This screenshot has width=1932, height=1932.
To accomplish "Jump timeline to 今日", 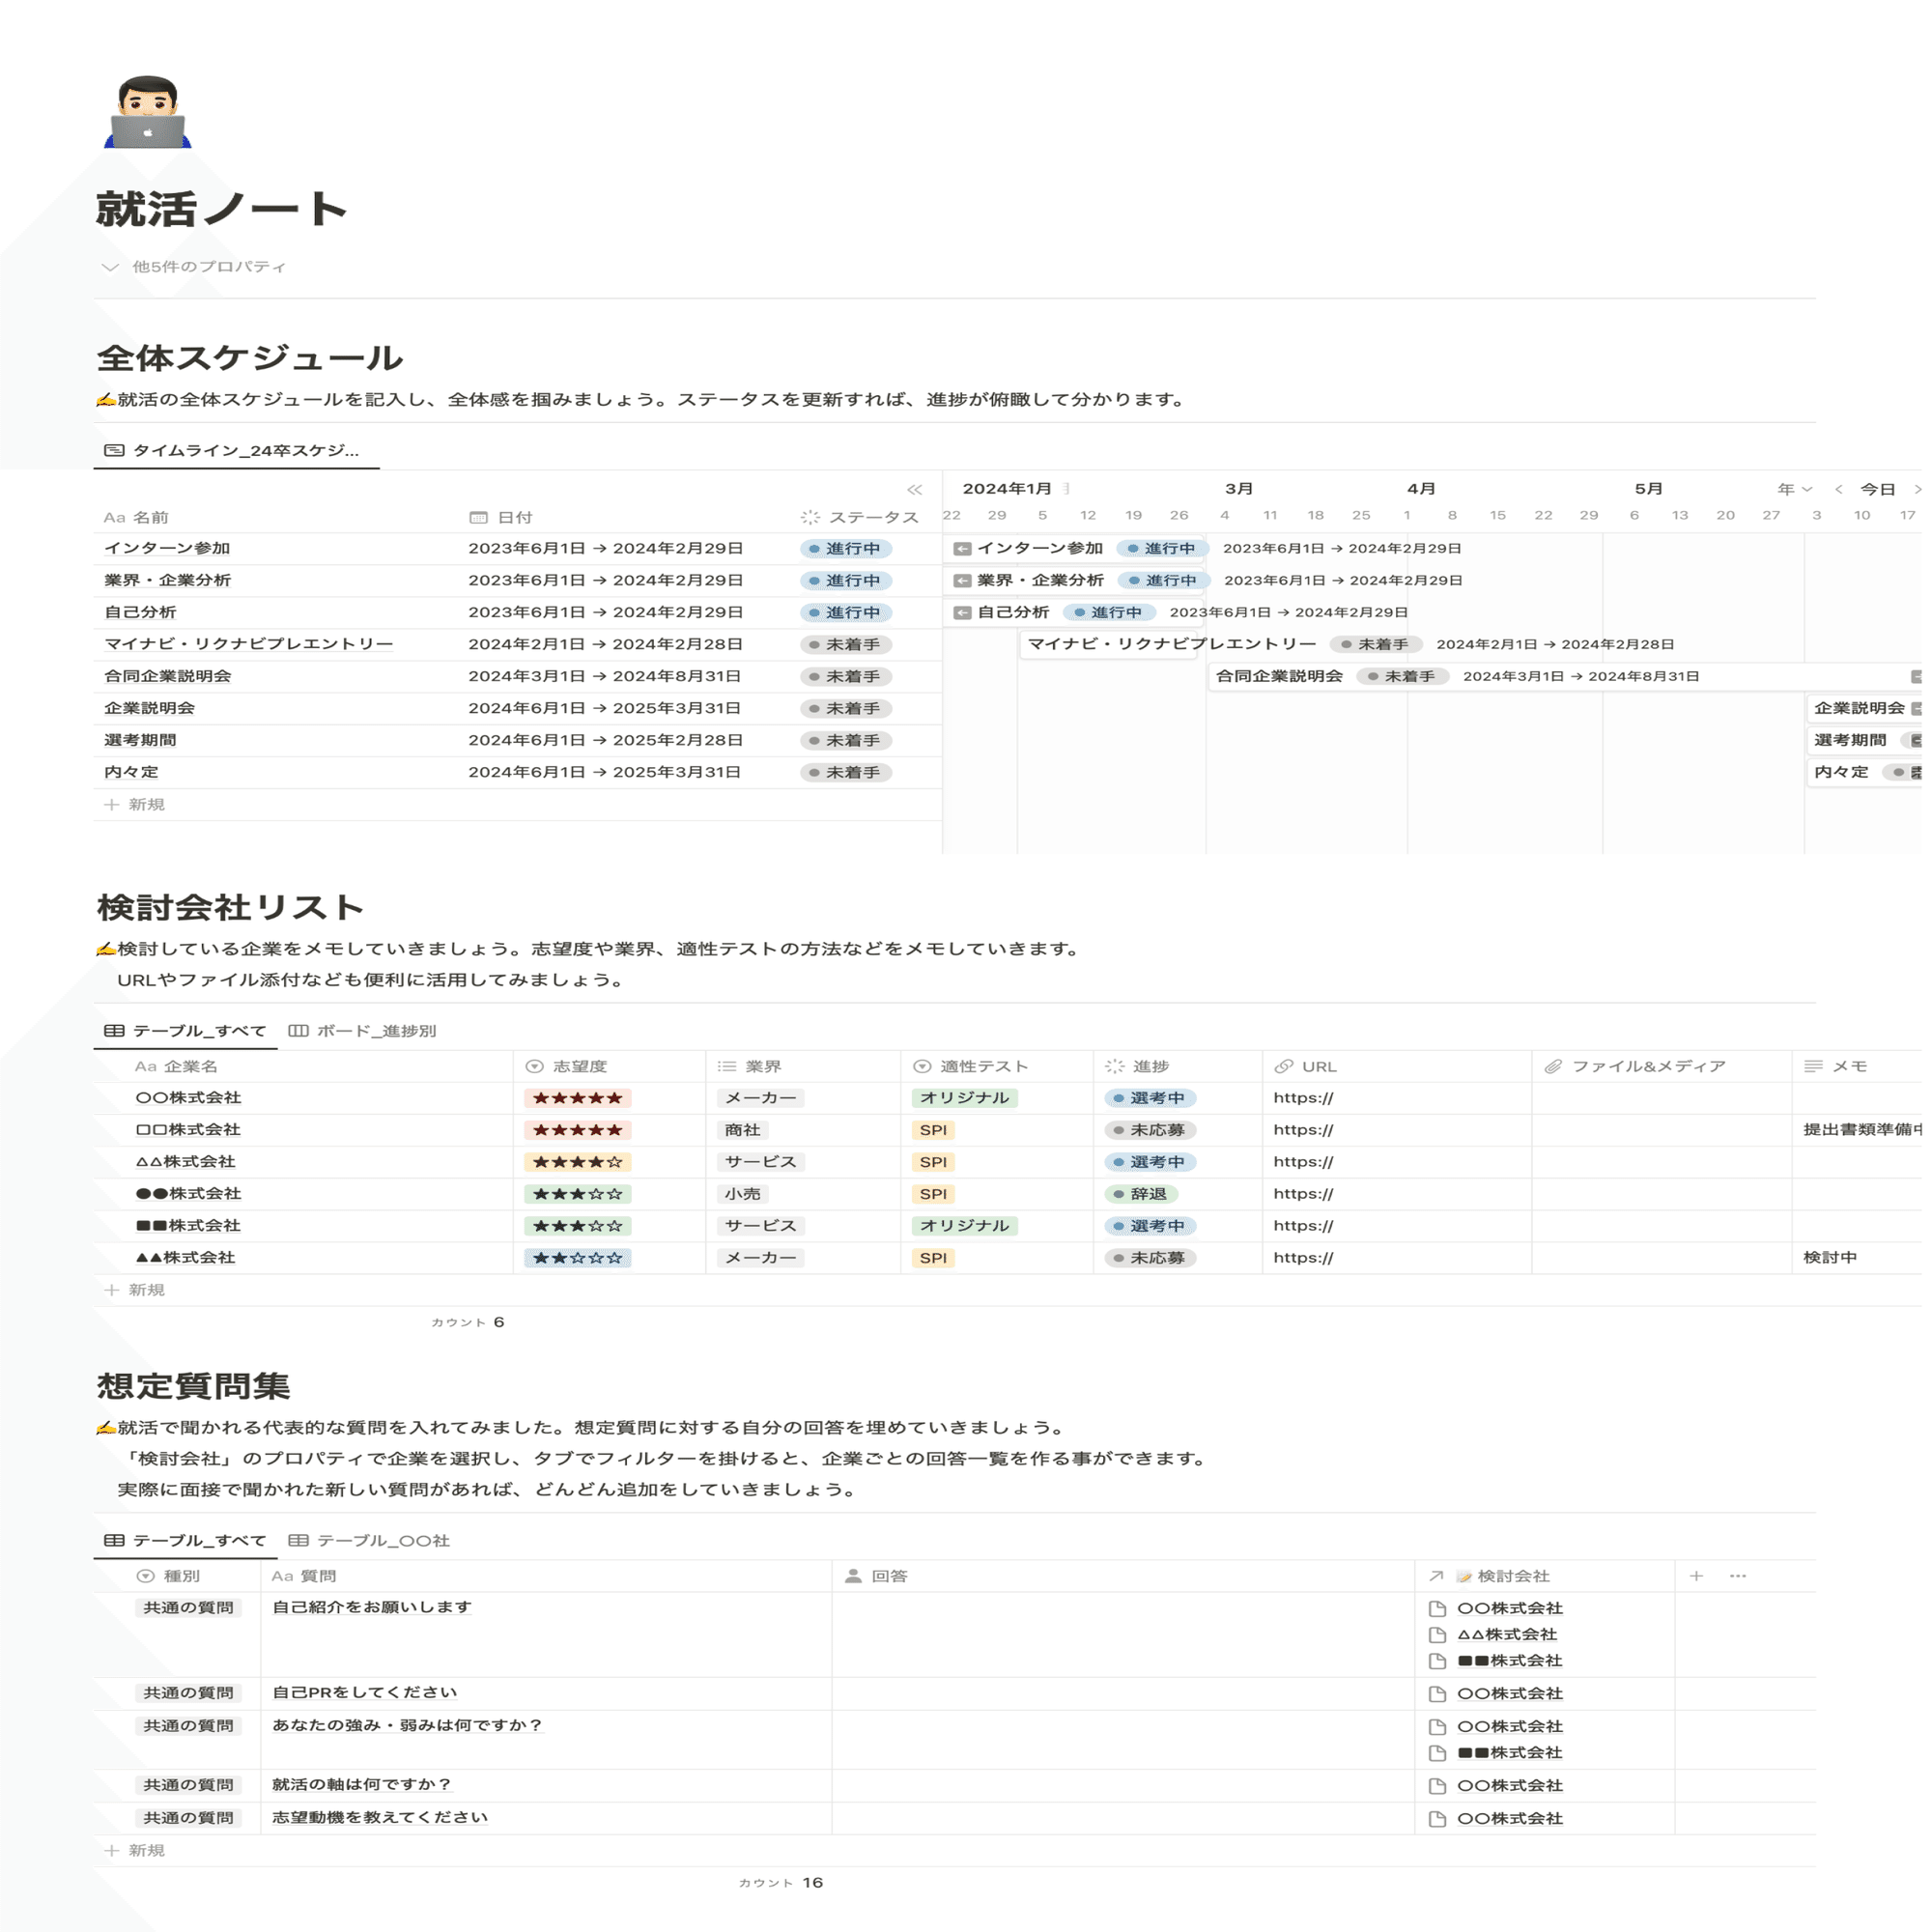I will [1877, 489].
